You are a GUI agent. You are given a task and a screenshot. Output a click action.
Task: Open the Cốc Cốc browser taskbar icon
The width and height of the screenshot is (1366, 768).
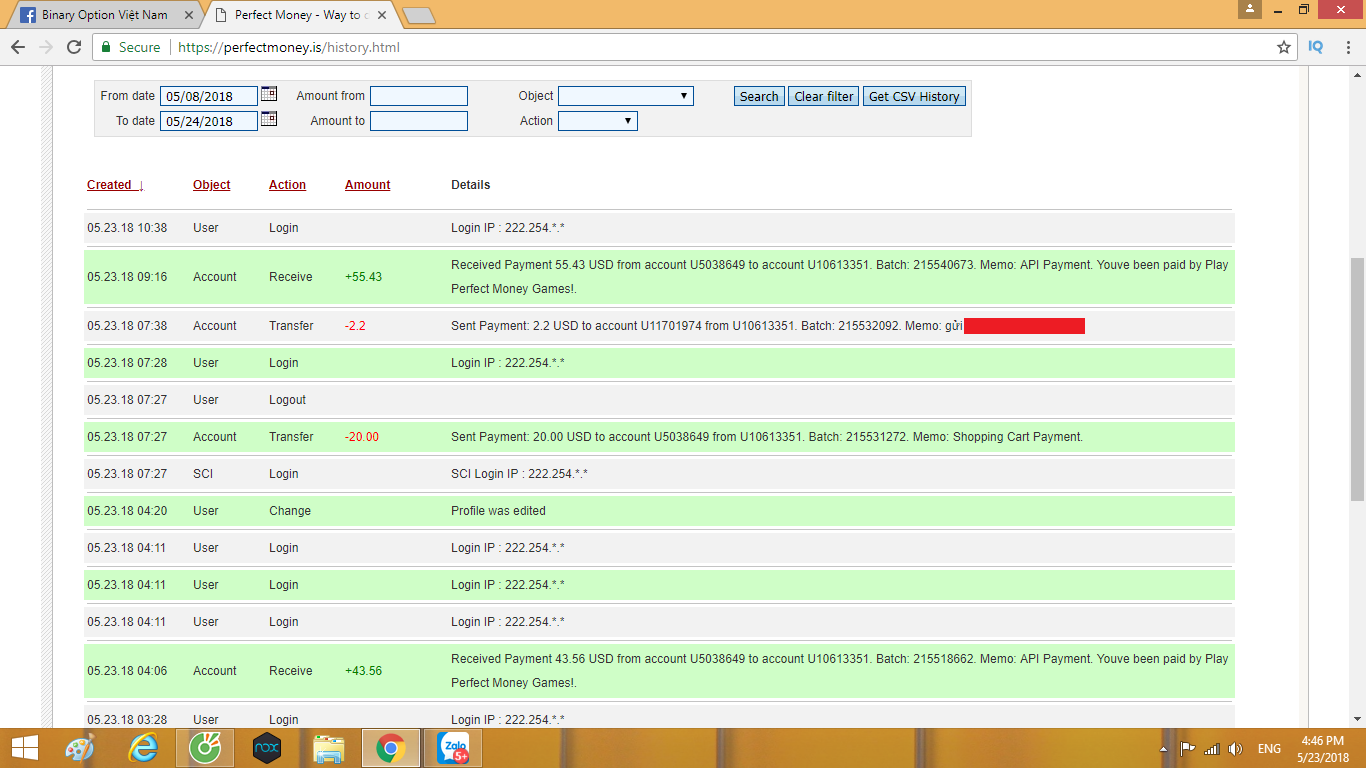point(205,748)
